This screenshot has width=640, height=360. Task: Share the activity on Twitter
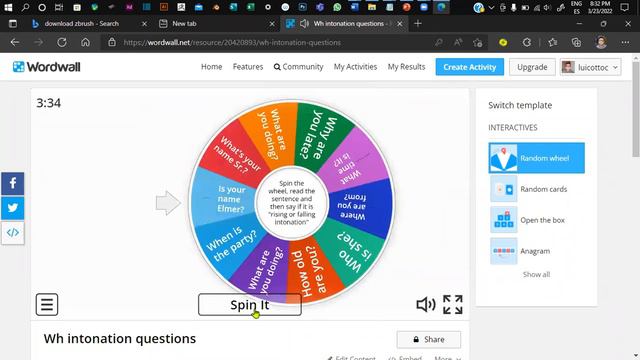pyautogui.click(x=13, y=208)
